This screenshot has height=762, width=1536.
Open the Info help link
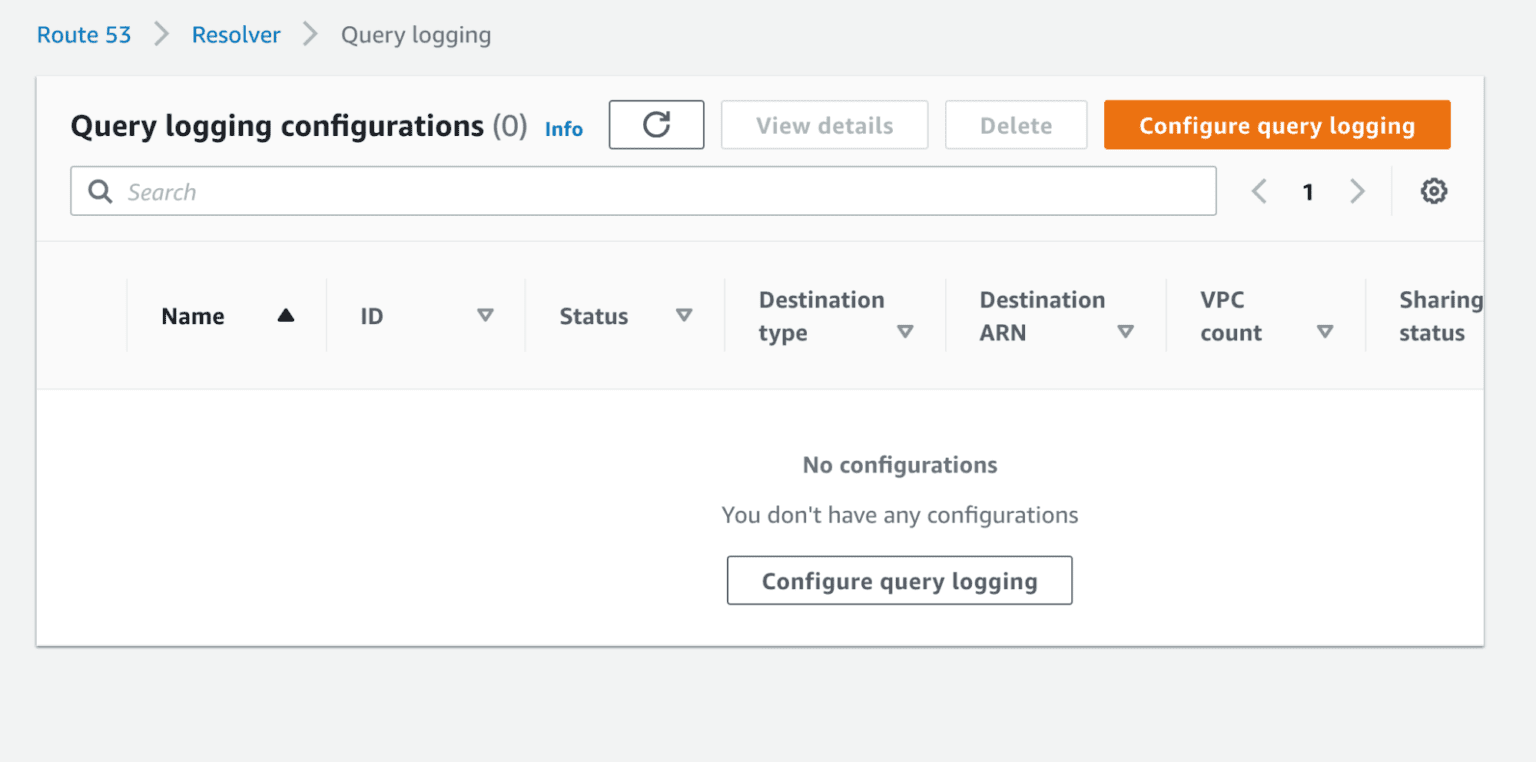563,128
